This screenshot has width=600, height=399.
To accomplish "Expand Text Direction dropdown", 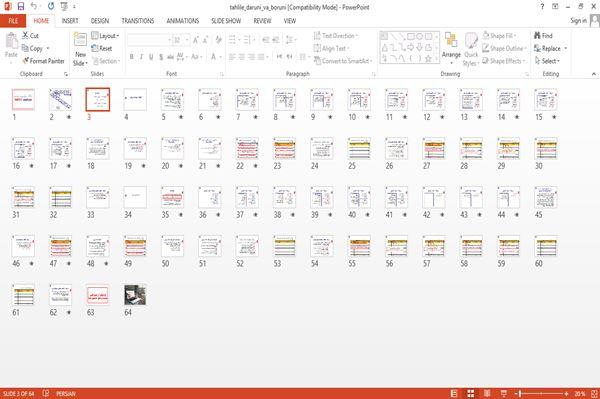I will tap(336, 36).
